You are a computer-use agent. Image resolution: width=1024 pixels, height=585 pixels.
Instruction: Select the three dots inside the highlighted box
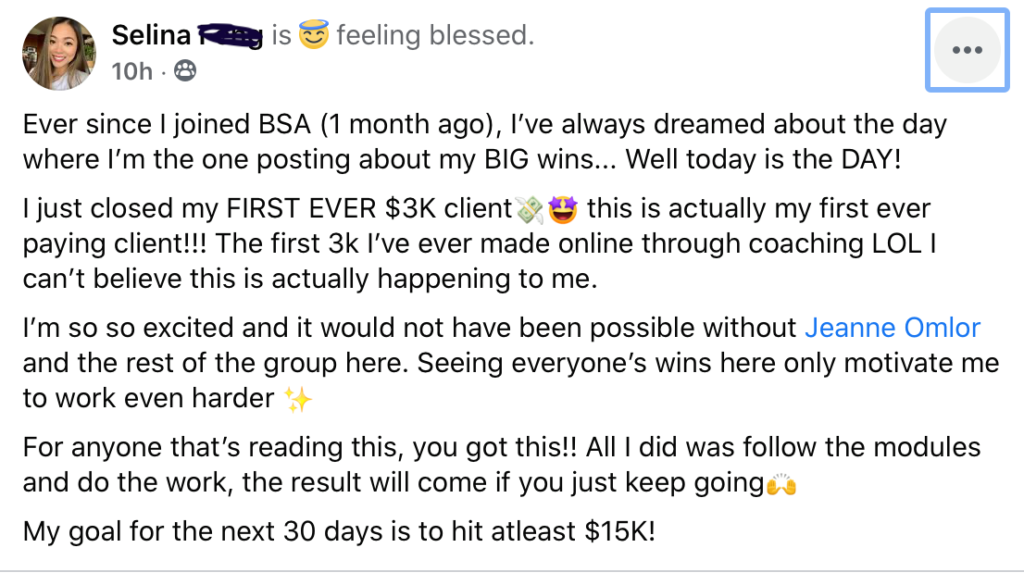tap(966, 52)
